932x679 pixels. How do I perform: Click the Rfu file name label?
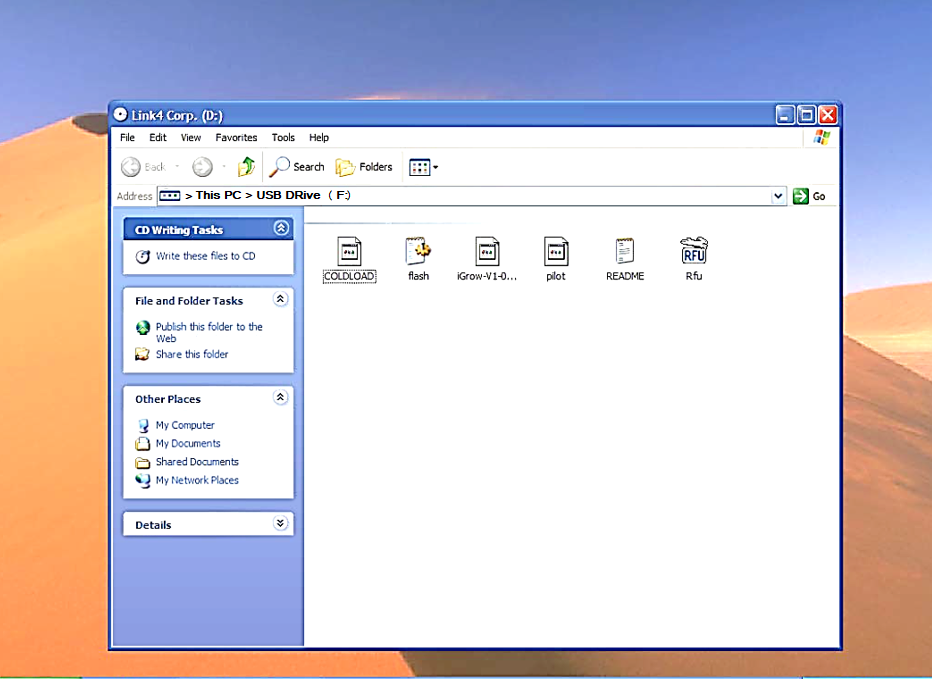[694, 276]
